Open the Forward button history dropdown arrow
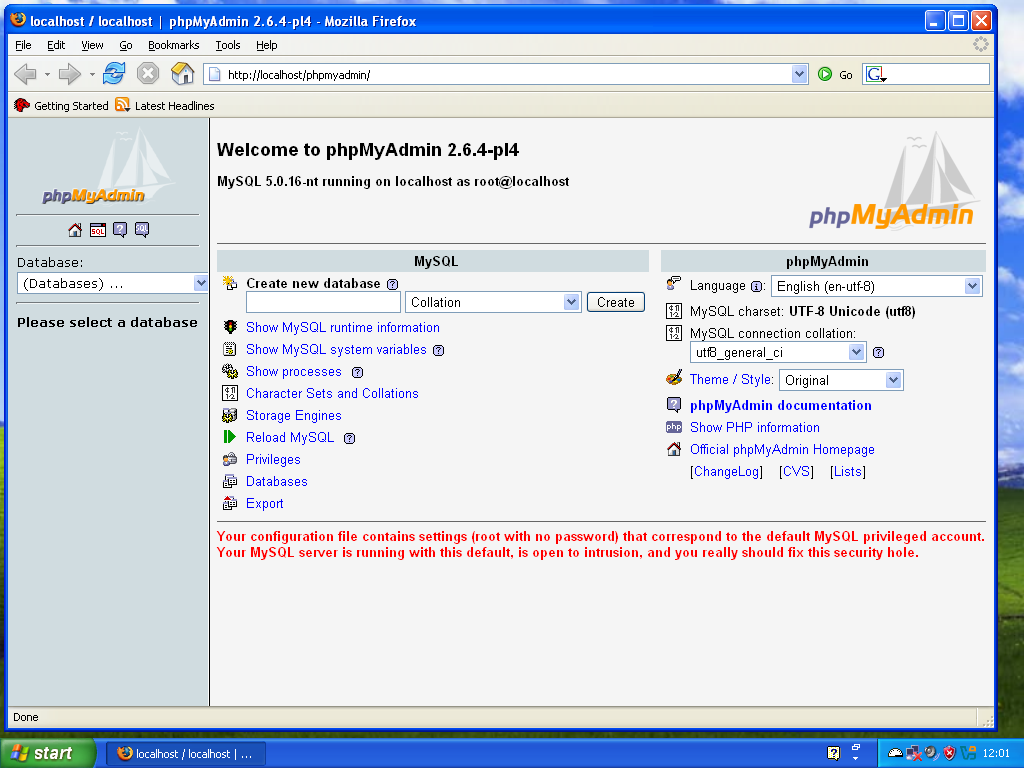 tap(92, 74)
